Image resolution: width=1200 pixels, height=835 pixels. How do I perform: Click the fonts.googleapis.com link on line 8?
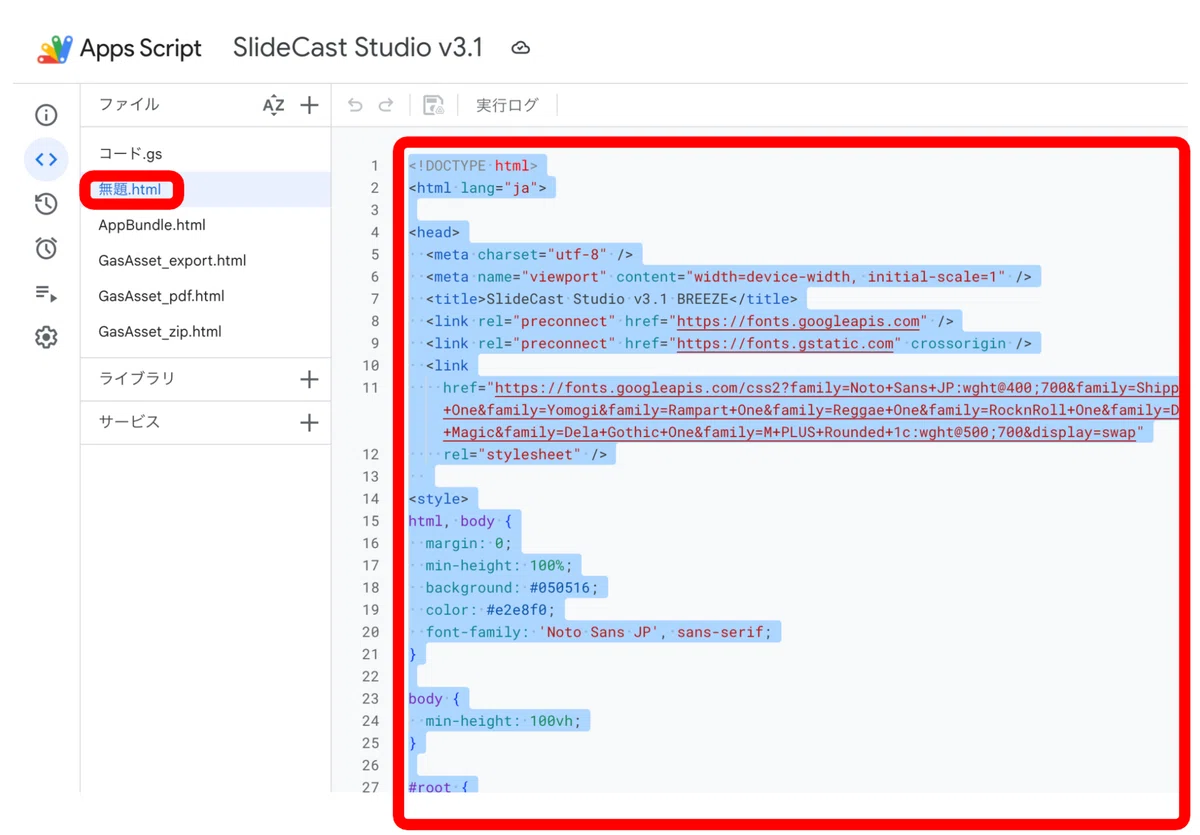798,321
